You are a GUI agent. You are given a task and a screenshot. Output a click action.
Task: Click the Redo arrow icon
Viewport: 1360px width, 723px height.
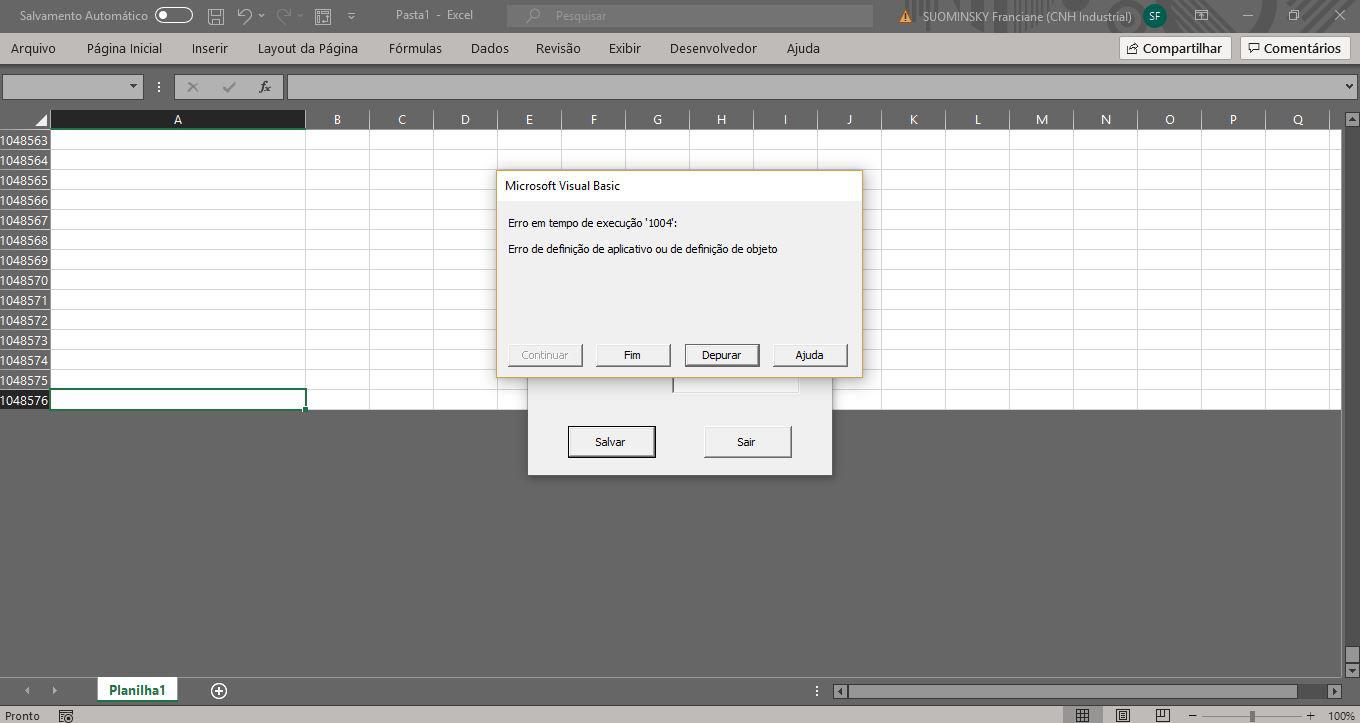click(x=284, y=16)
